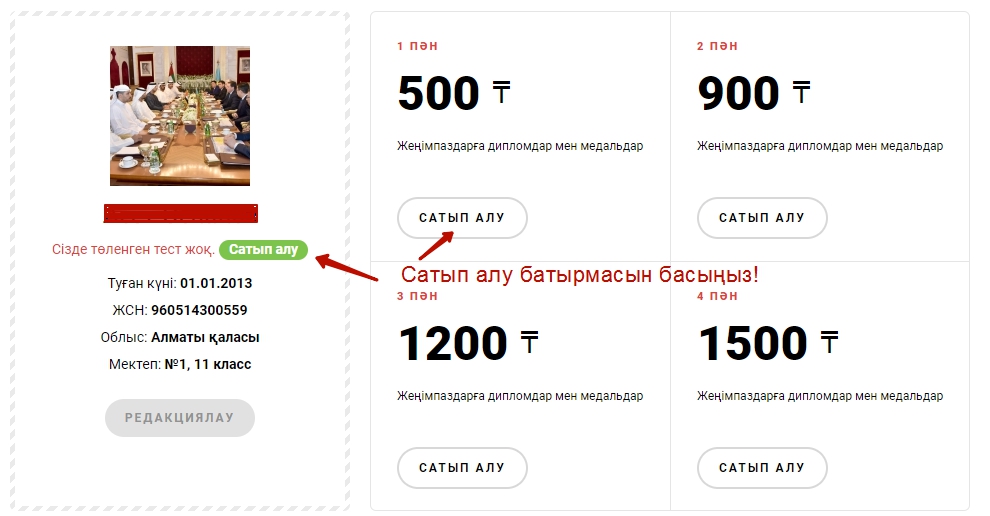
Task: Click the green Сатып алу badge
Action: pos(263,249)
